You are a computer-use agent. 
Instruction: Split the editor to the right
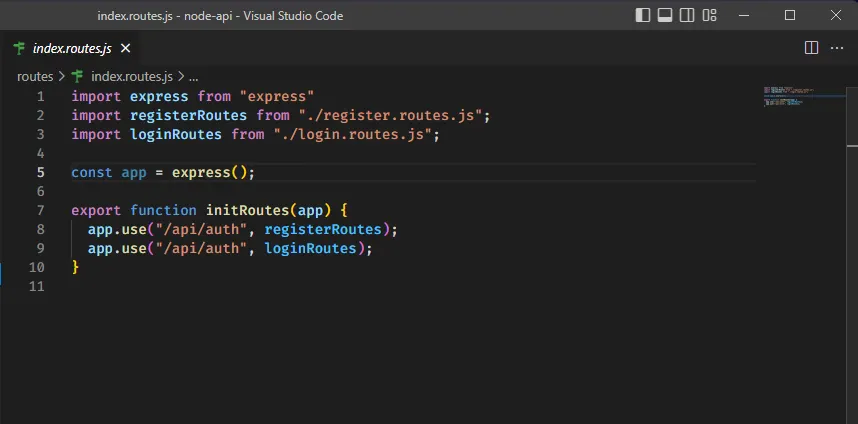811,48
